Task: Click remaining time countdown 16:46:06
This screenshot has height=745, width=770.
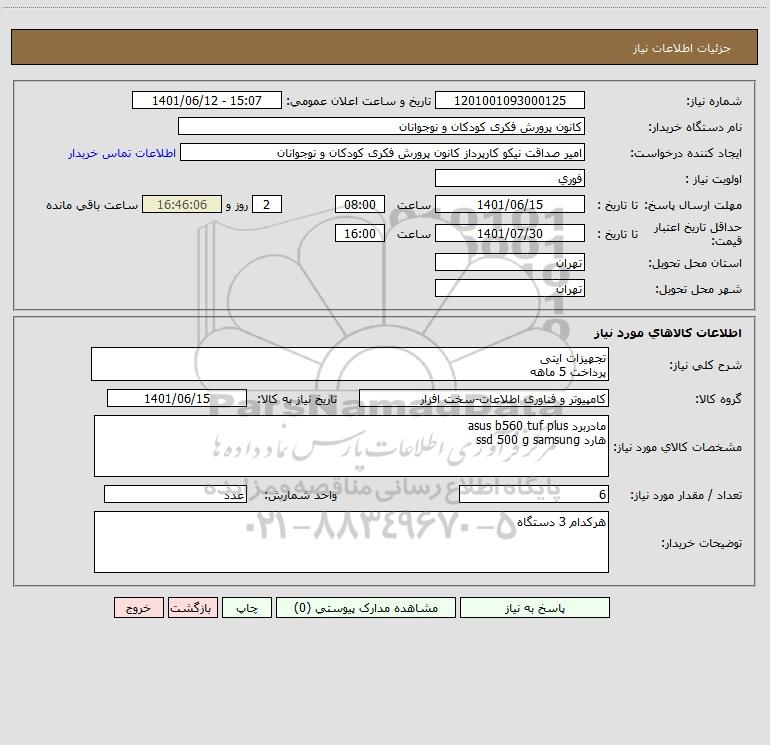Action: (x=182, y=204)
